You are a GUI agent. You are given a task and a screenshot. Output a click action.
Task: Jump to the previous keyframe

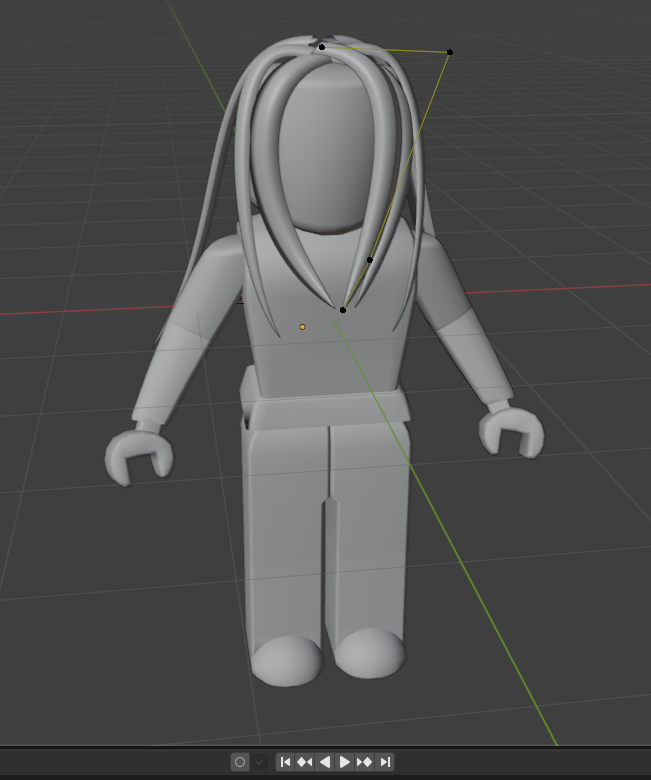coord(305,762)
